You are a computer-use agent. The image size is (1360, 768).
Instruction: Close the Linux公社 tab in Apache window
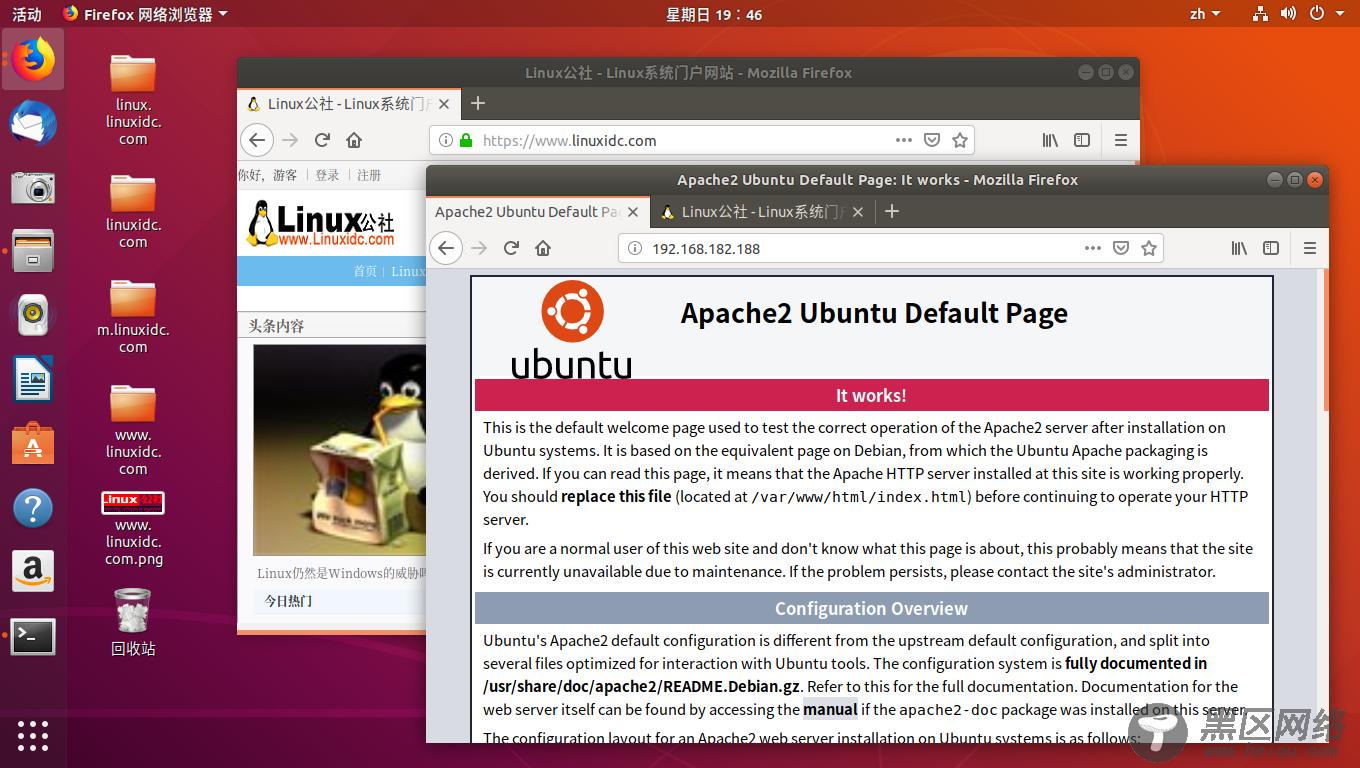click(x=860, y=211)
